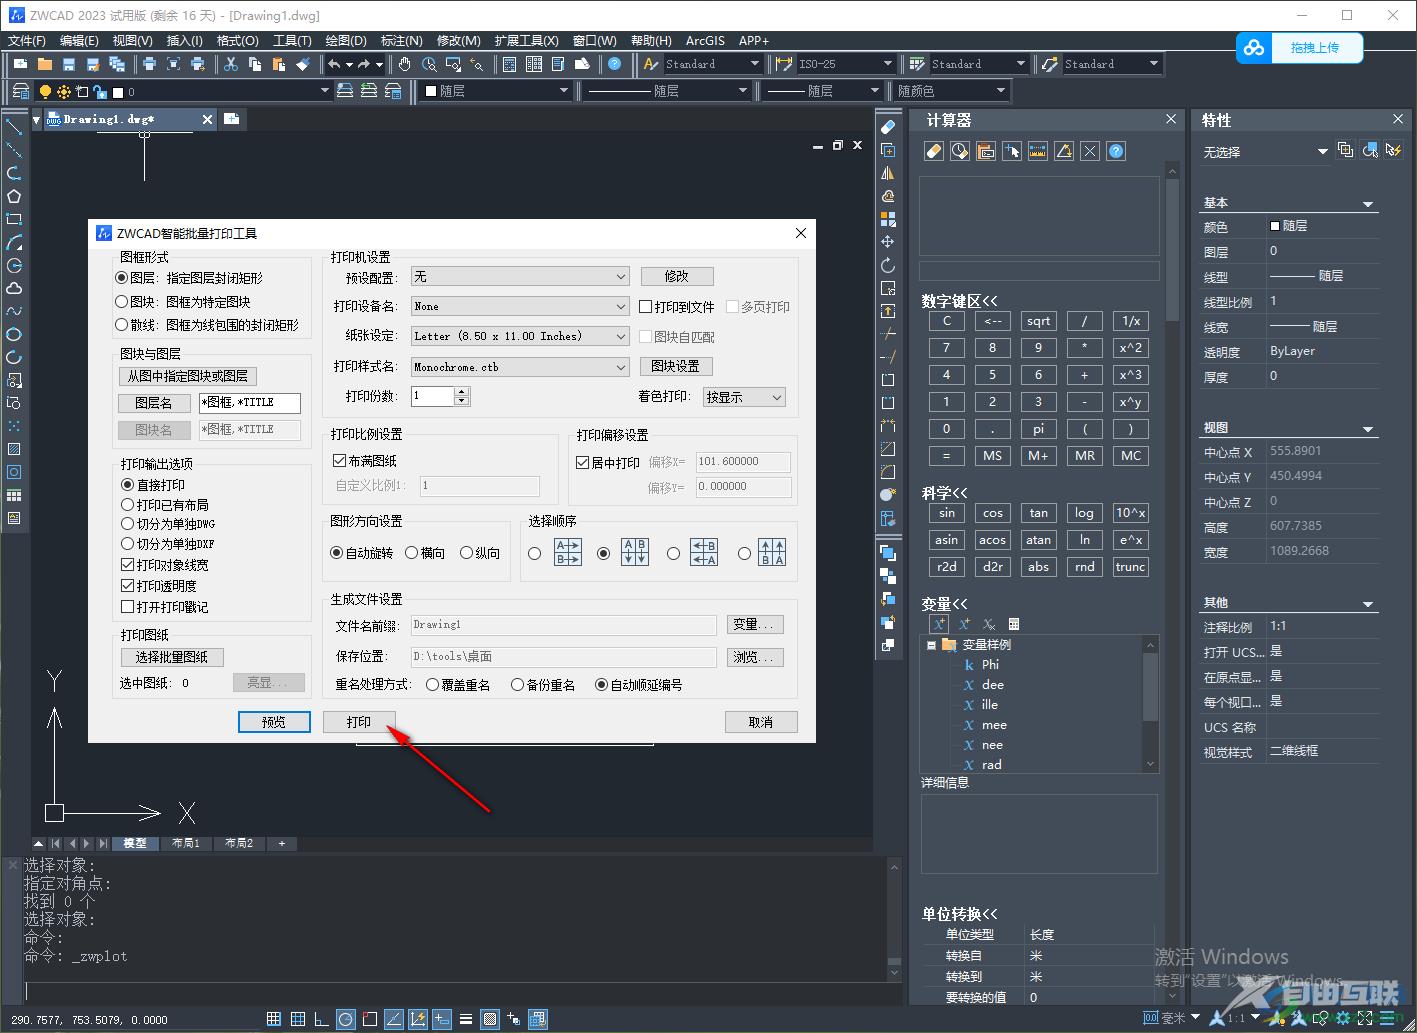Open the Layer Properties Manager icon
Image resolution: width=1417 pixels, height=1033 pixels.
[20, 91]
